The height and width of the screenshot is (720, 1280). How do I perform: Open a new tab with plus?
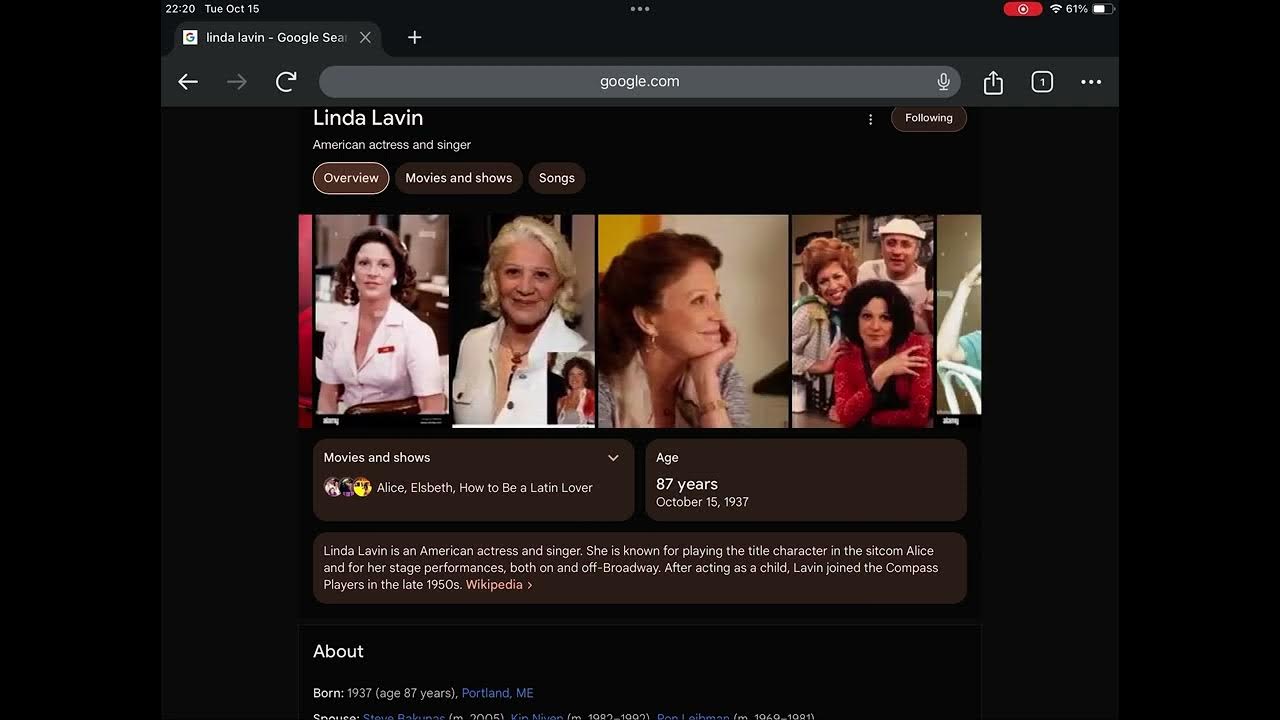[x=414, y=37]
